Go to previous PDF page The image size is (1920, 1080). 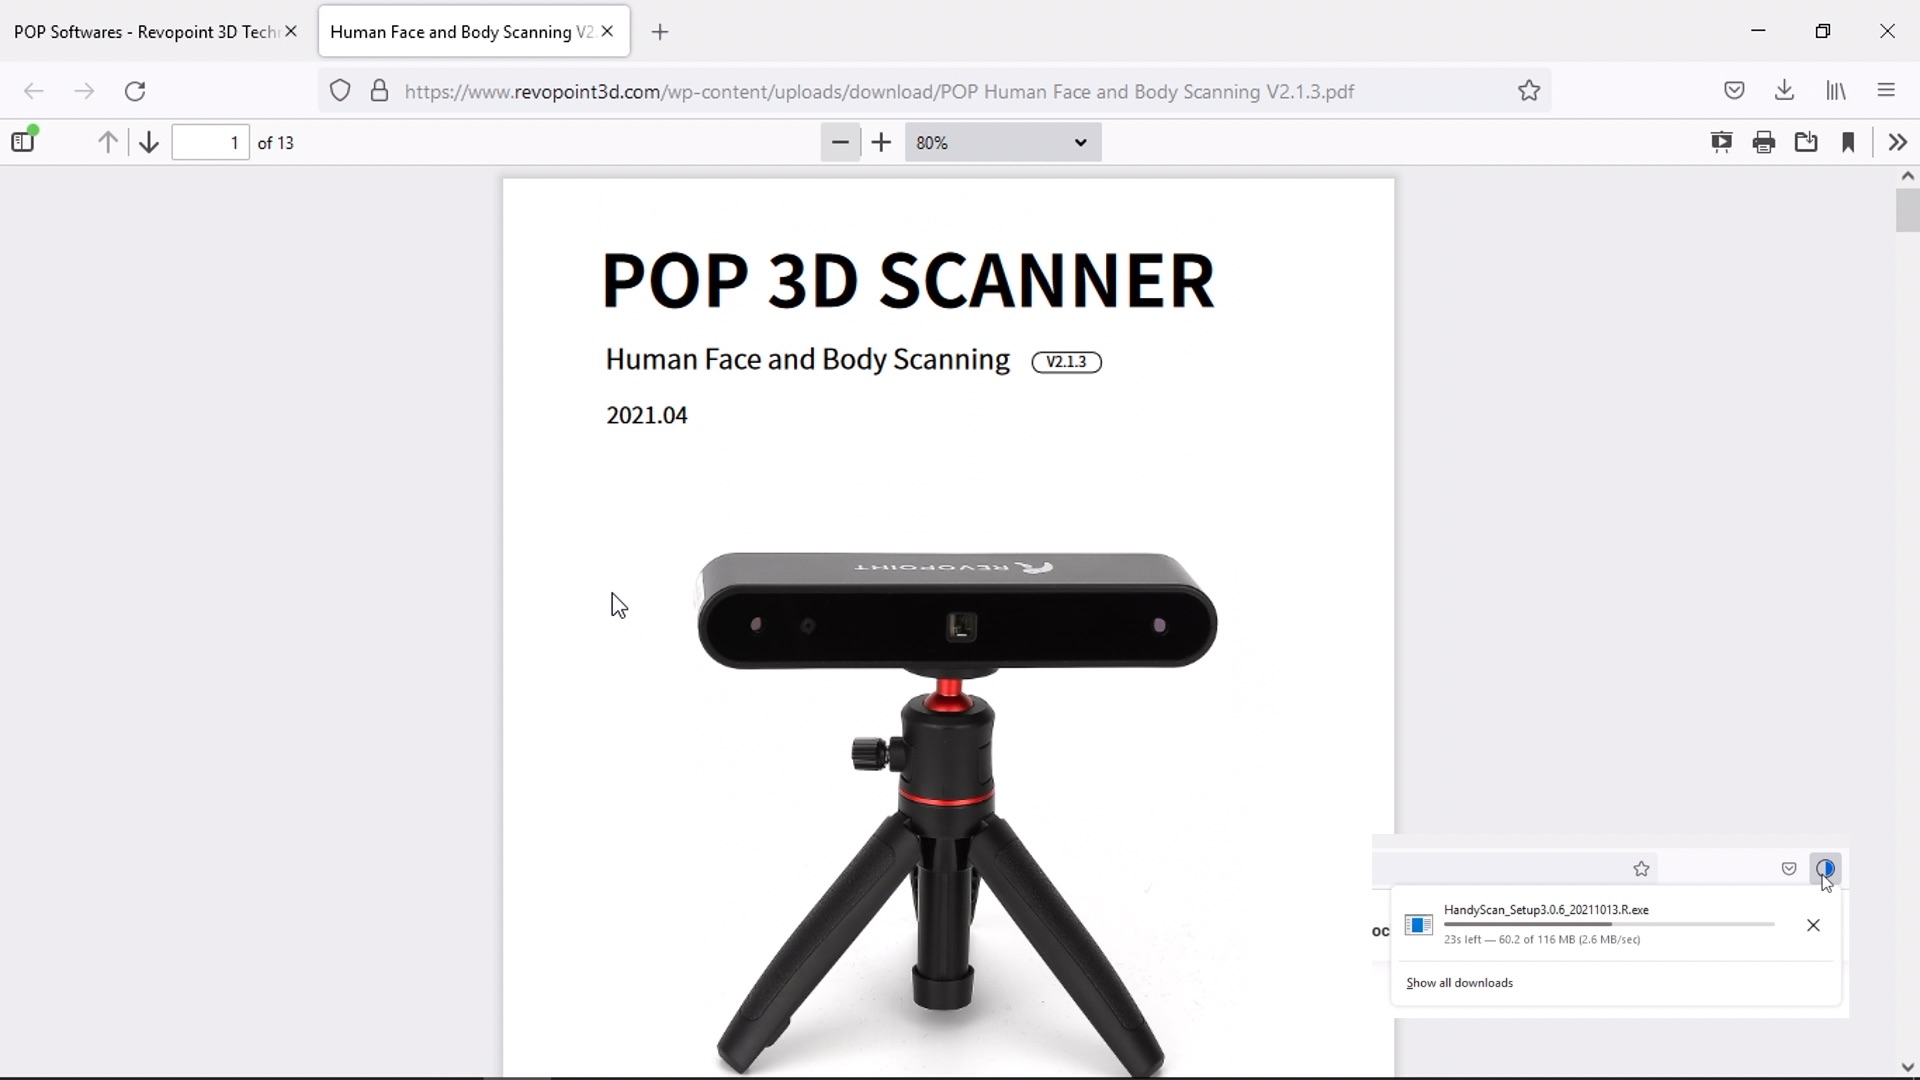(x=108, y=142)
